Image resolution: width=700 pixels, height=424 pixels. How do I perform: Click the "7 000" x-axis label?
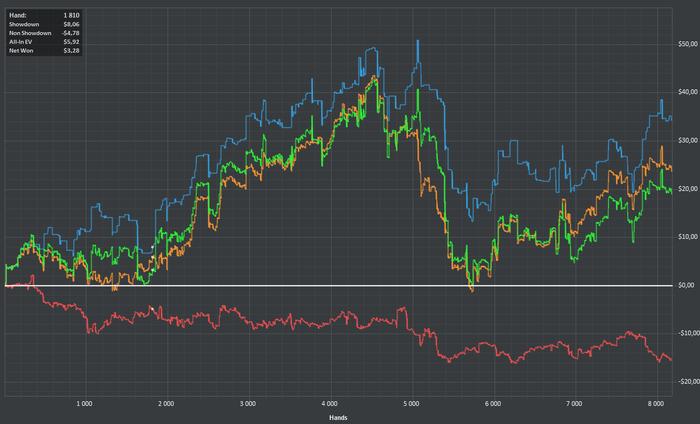[575, 404]
